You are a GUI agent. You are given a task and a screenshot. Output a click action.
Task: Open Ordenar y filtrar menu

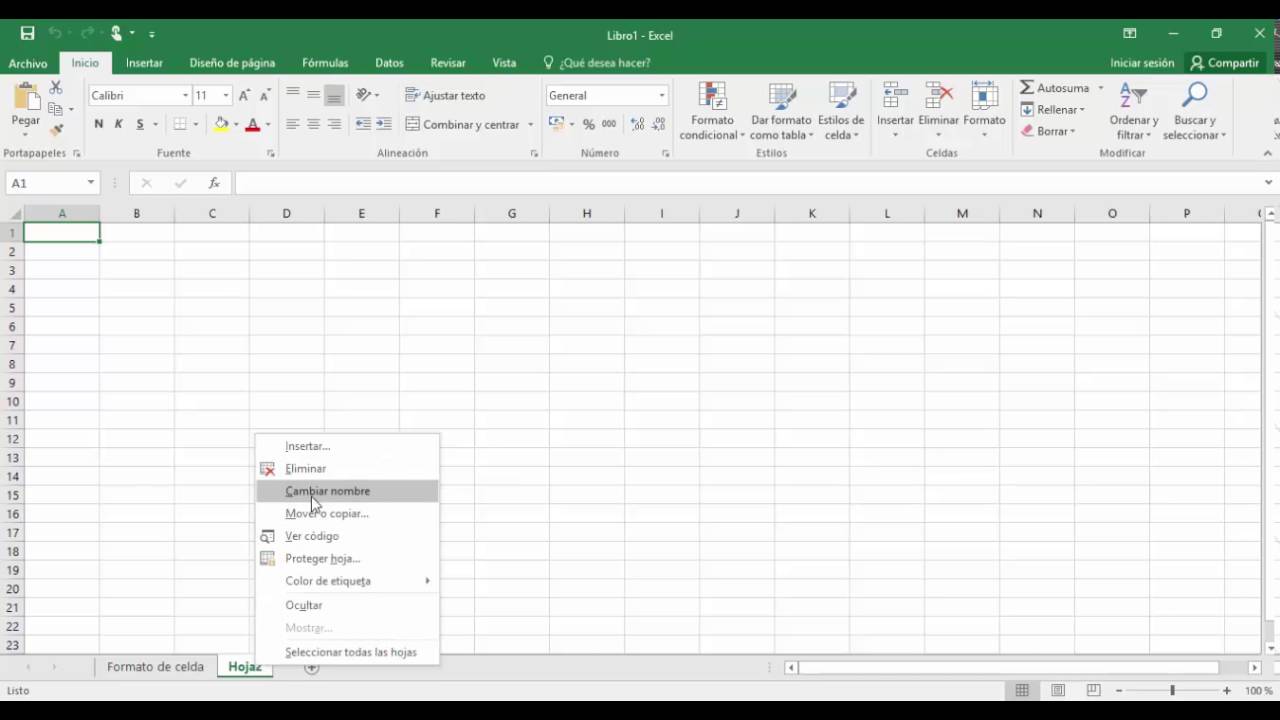pos(1134,111)
